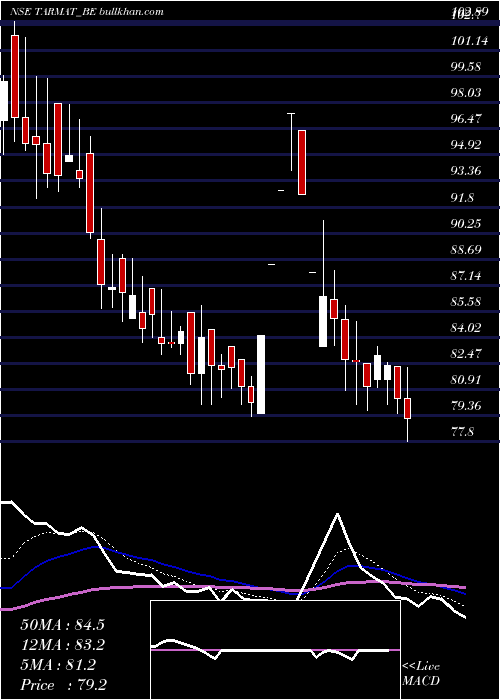Screen dimensions: 500x700
Task: Click the 80.91 price axis label
Action: pos(466,379)
